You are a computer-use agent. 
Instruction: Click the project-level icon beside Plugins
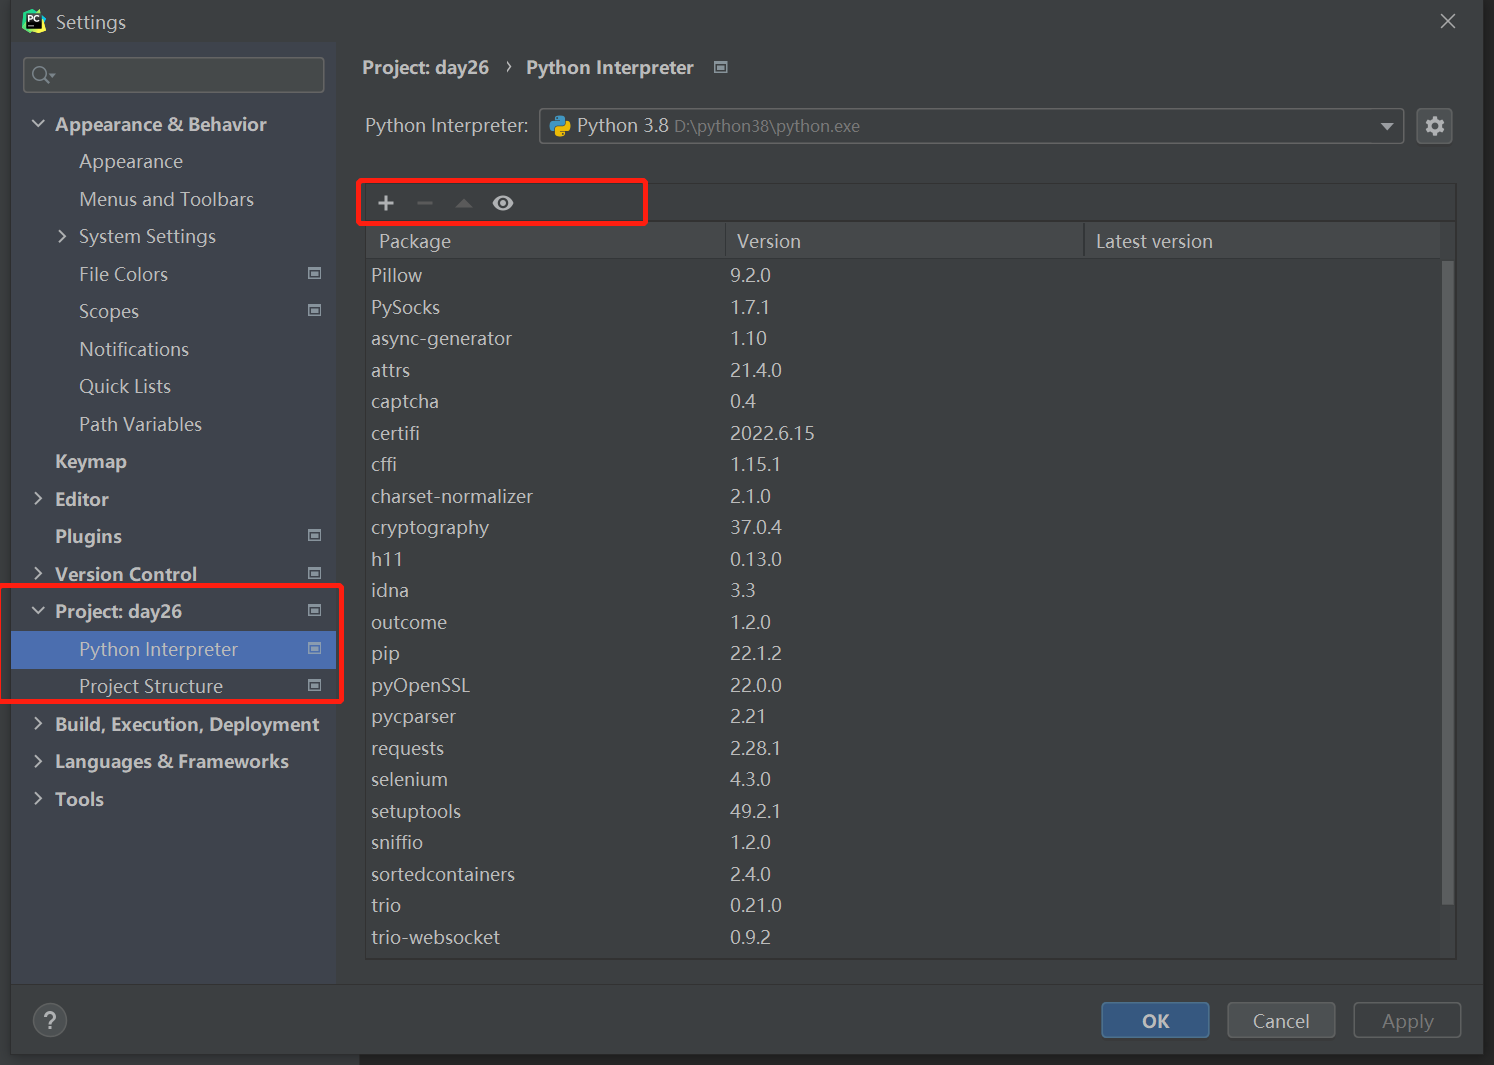[314, 536]
